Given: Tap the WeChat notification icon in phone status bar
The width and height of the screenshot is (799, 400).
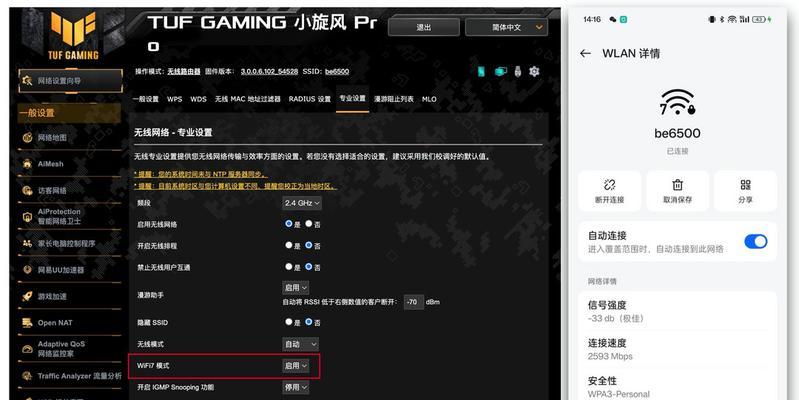Looking at the screenshot, I should click(613, 19).
